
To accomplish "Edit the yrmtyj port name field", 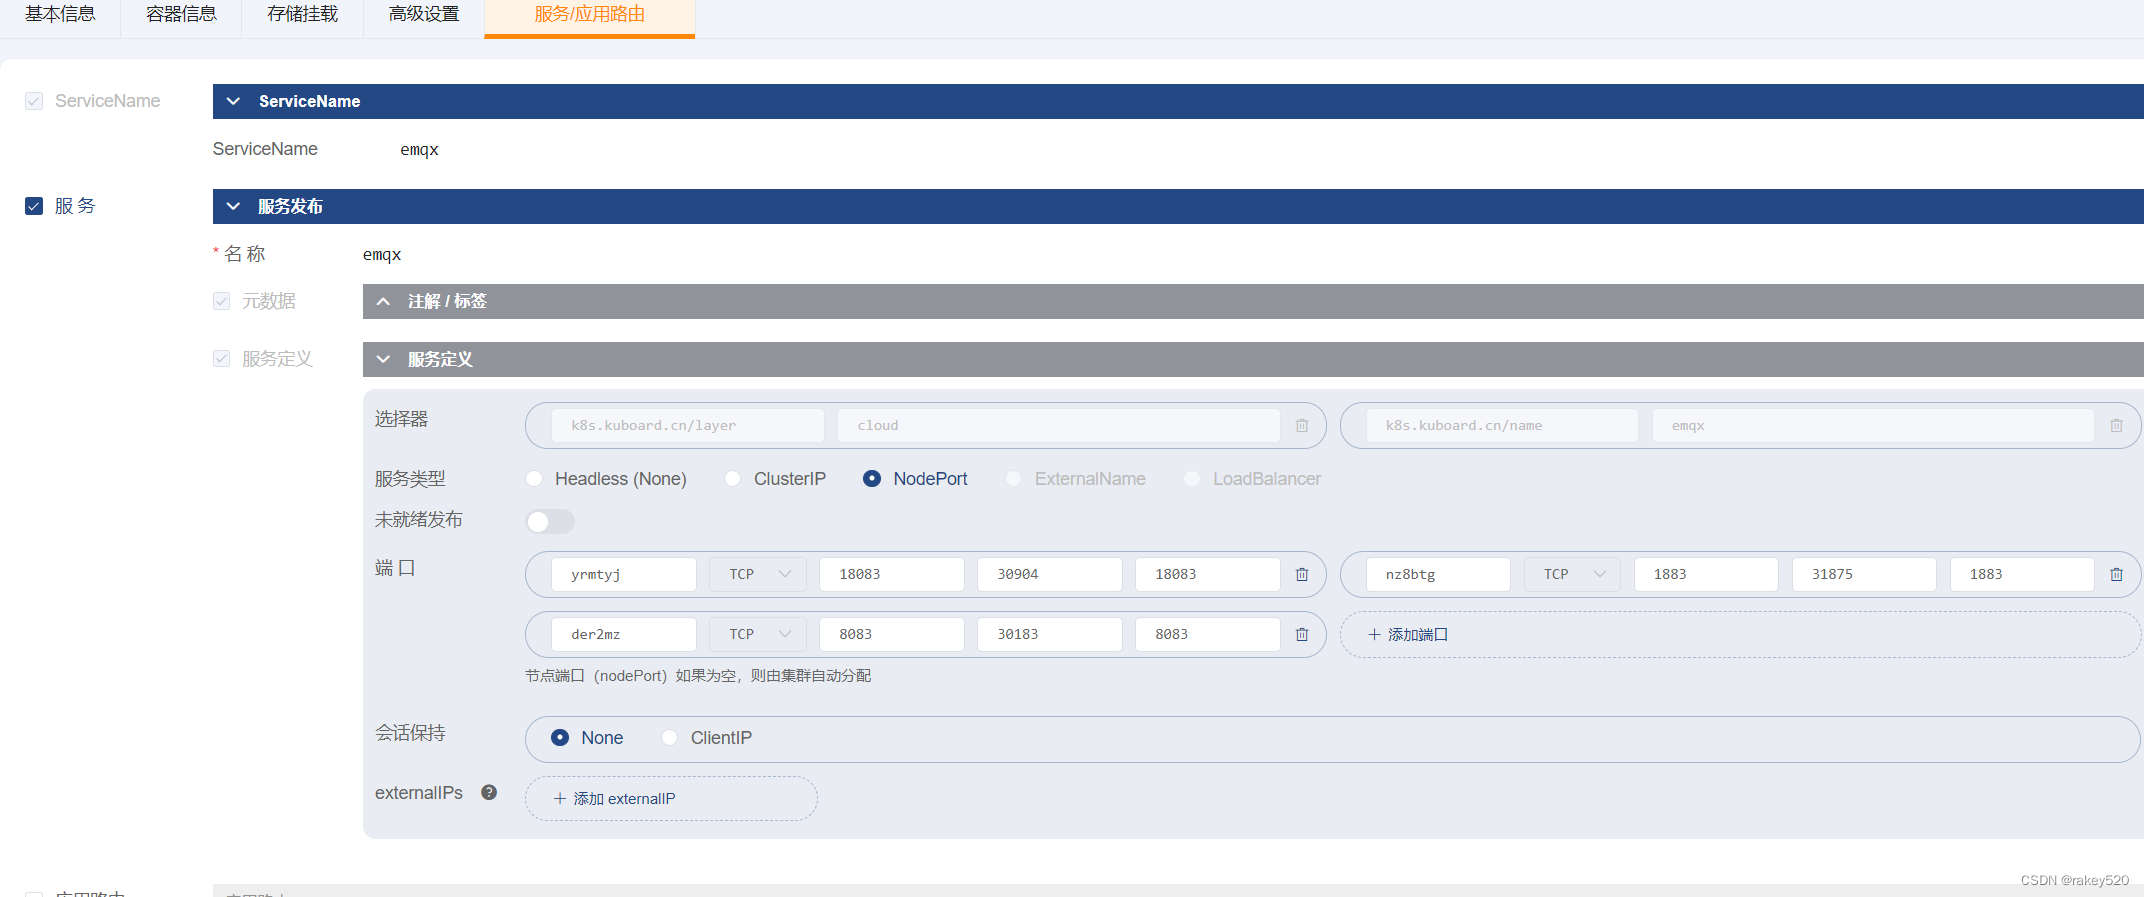I will [624, 575].
